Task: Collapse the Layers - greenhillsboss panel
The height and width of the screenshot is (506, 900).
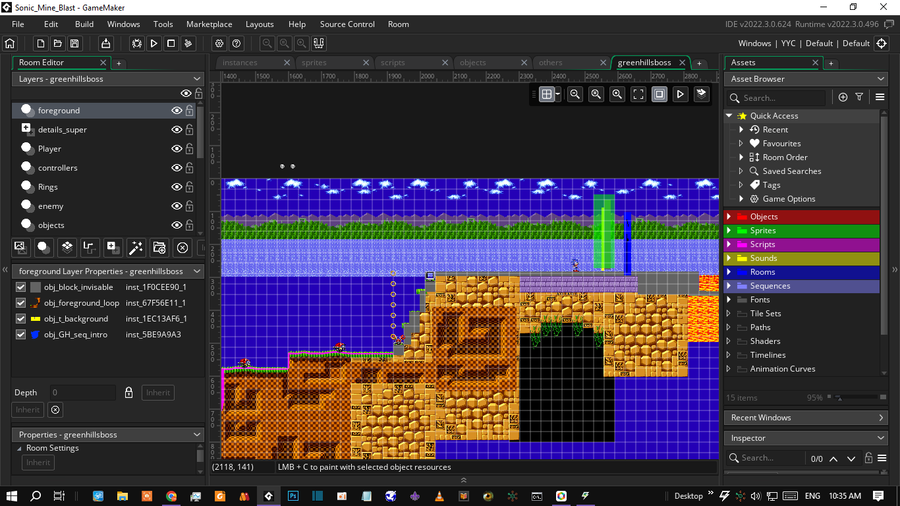Action: click(197, 79)
